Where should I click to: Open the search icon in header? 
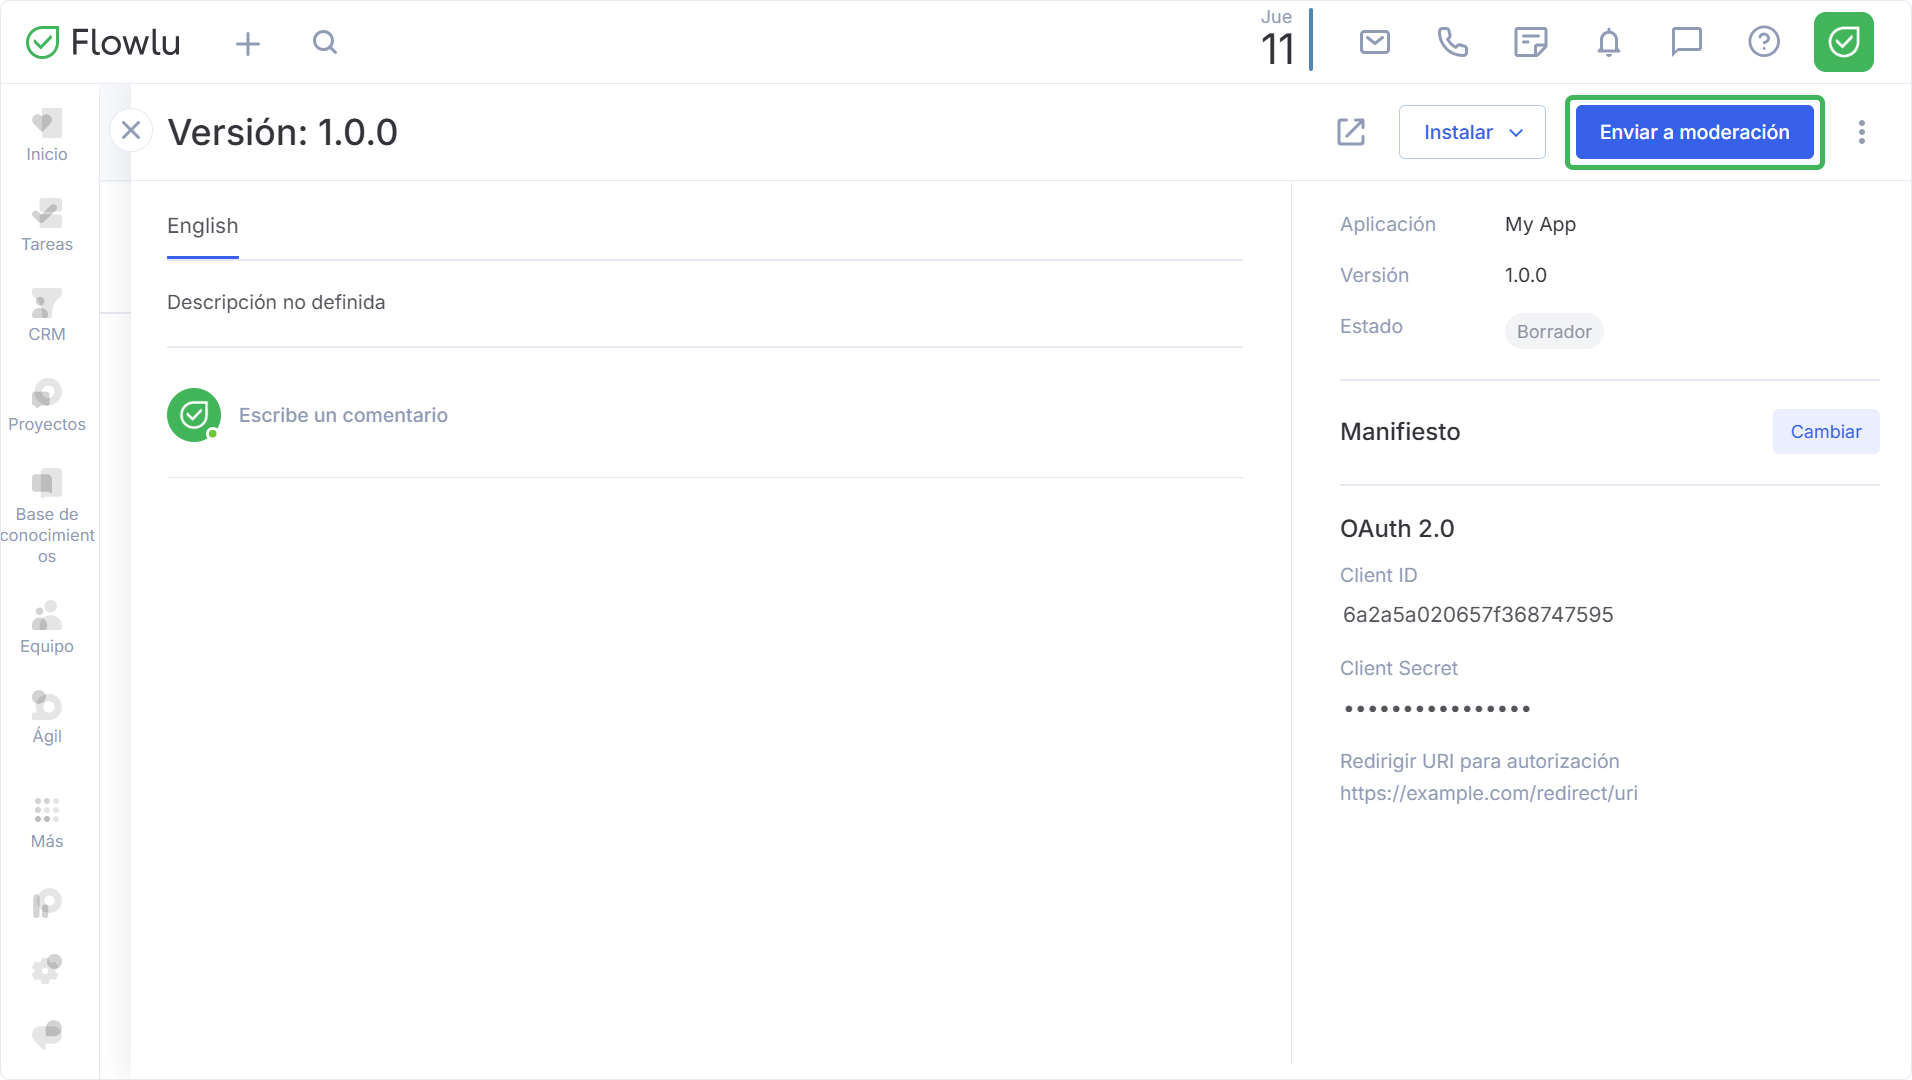pyautogui.click(x=325, y=42)
